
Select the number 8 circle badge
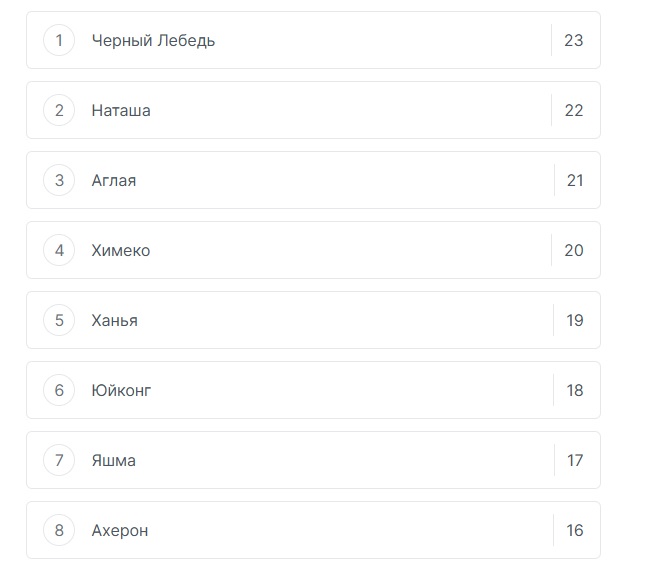(x=59, y=530)
